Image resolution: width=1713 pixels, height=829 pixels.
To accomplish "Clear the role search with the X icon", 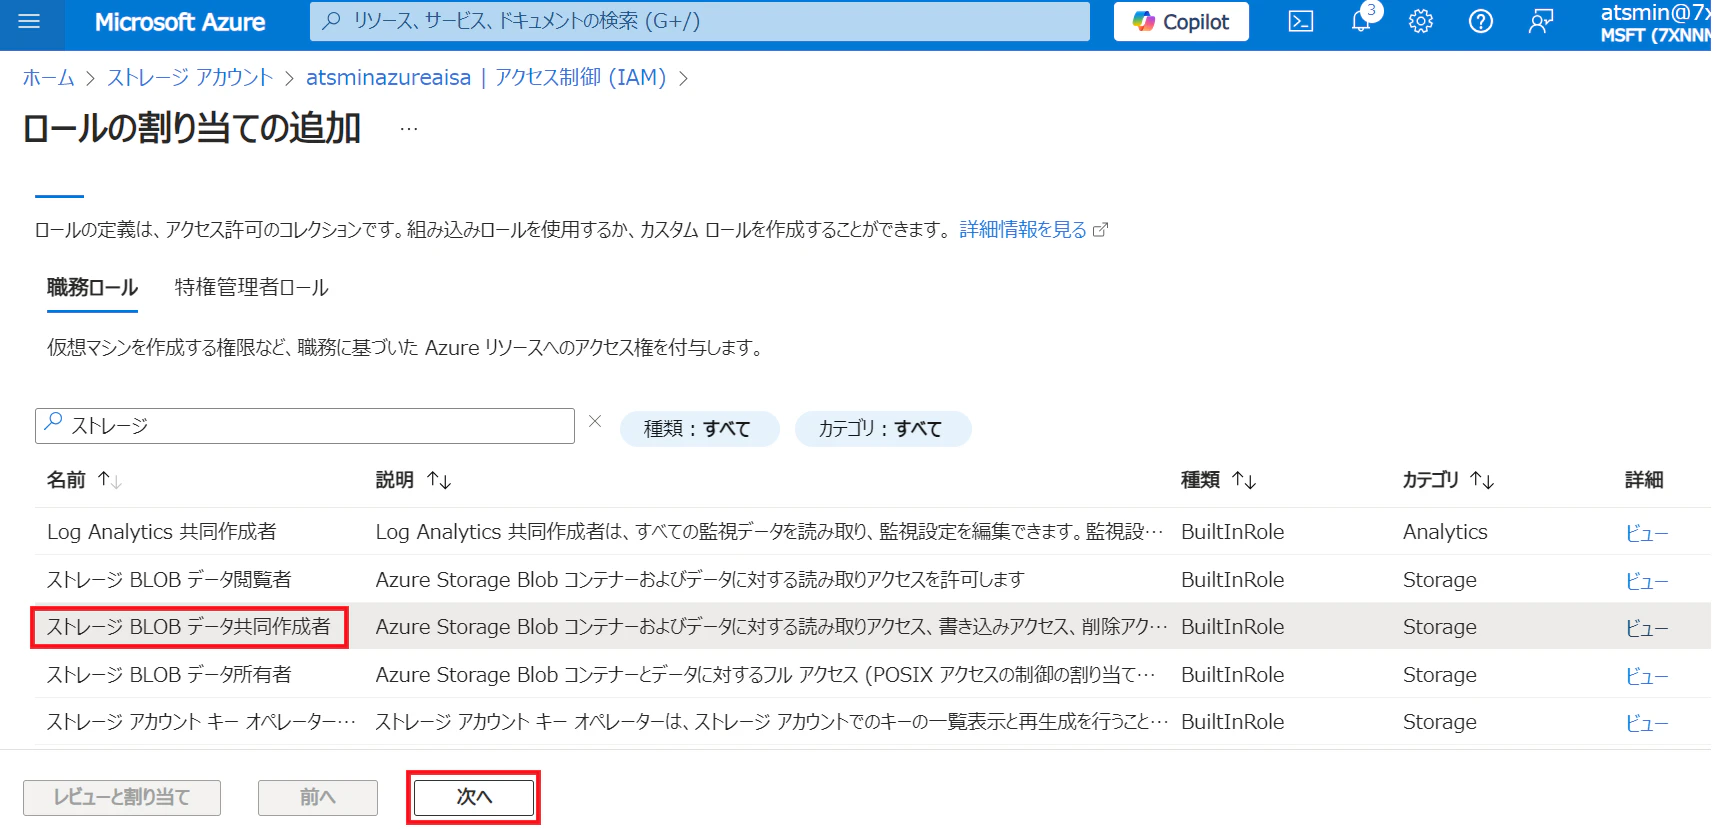I will [x=595, y=422].
